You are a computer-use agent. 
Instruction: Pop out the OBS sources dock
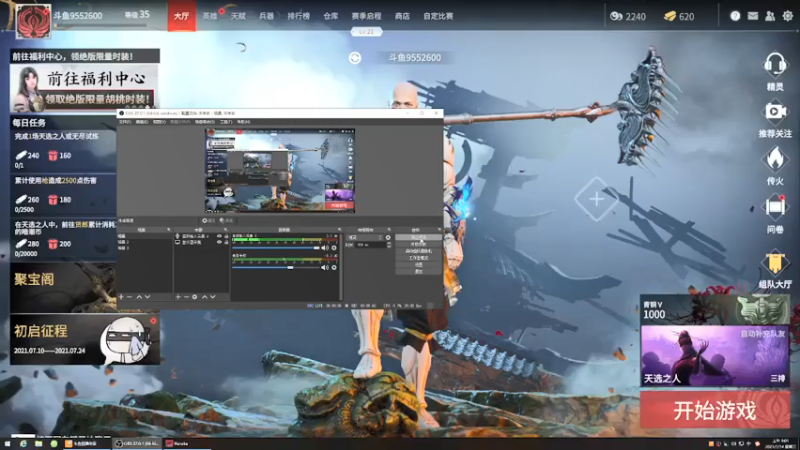226,230
